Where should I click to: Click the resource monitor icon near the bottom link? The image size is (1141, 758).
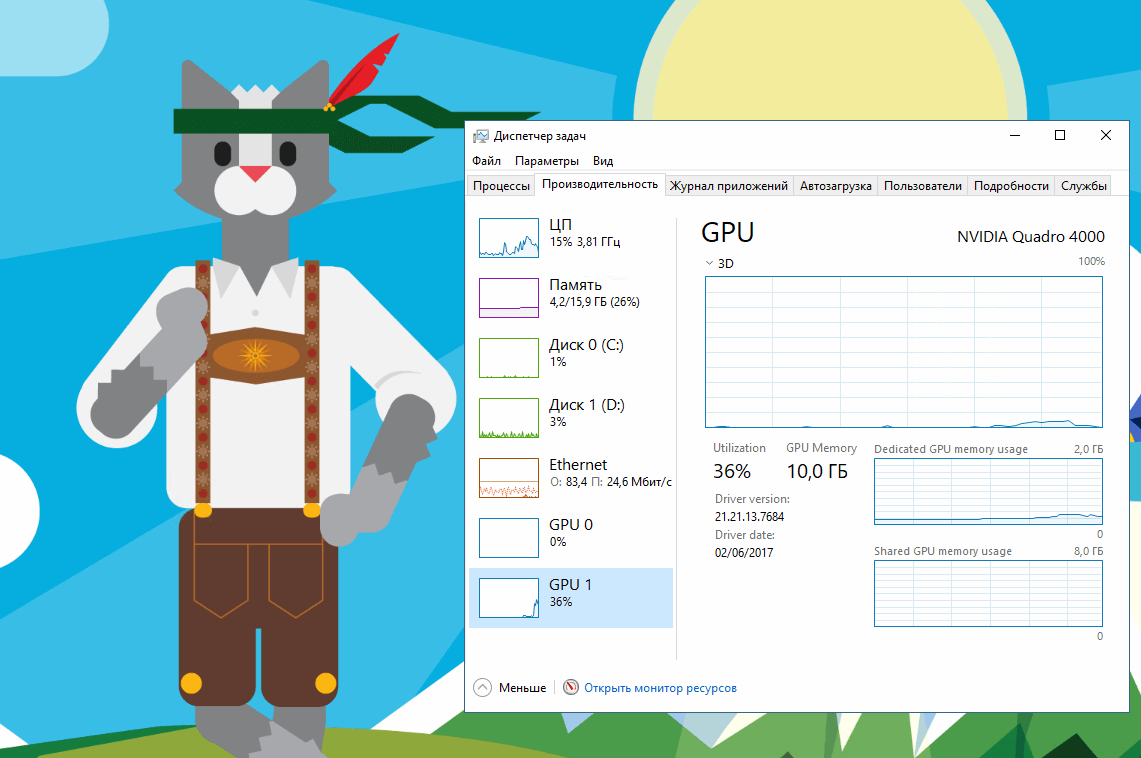[571, 687]
